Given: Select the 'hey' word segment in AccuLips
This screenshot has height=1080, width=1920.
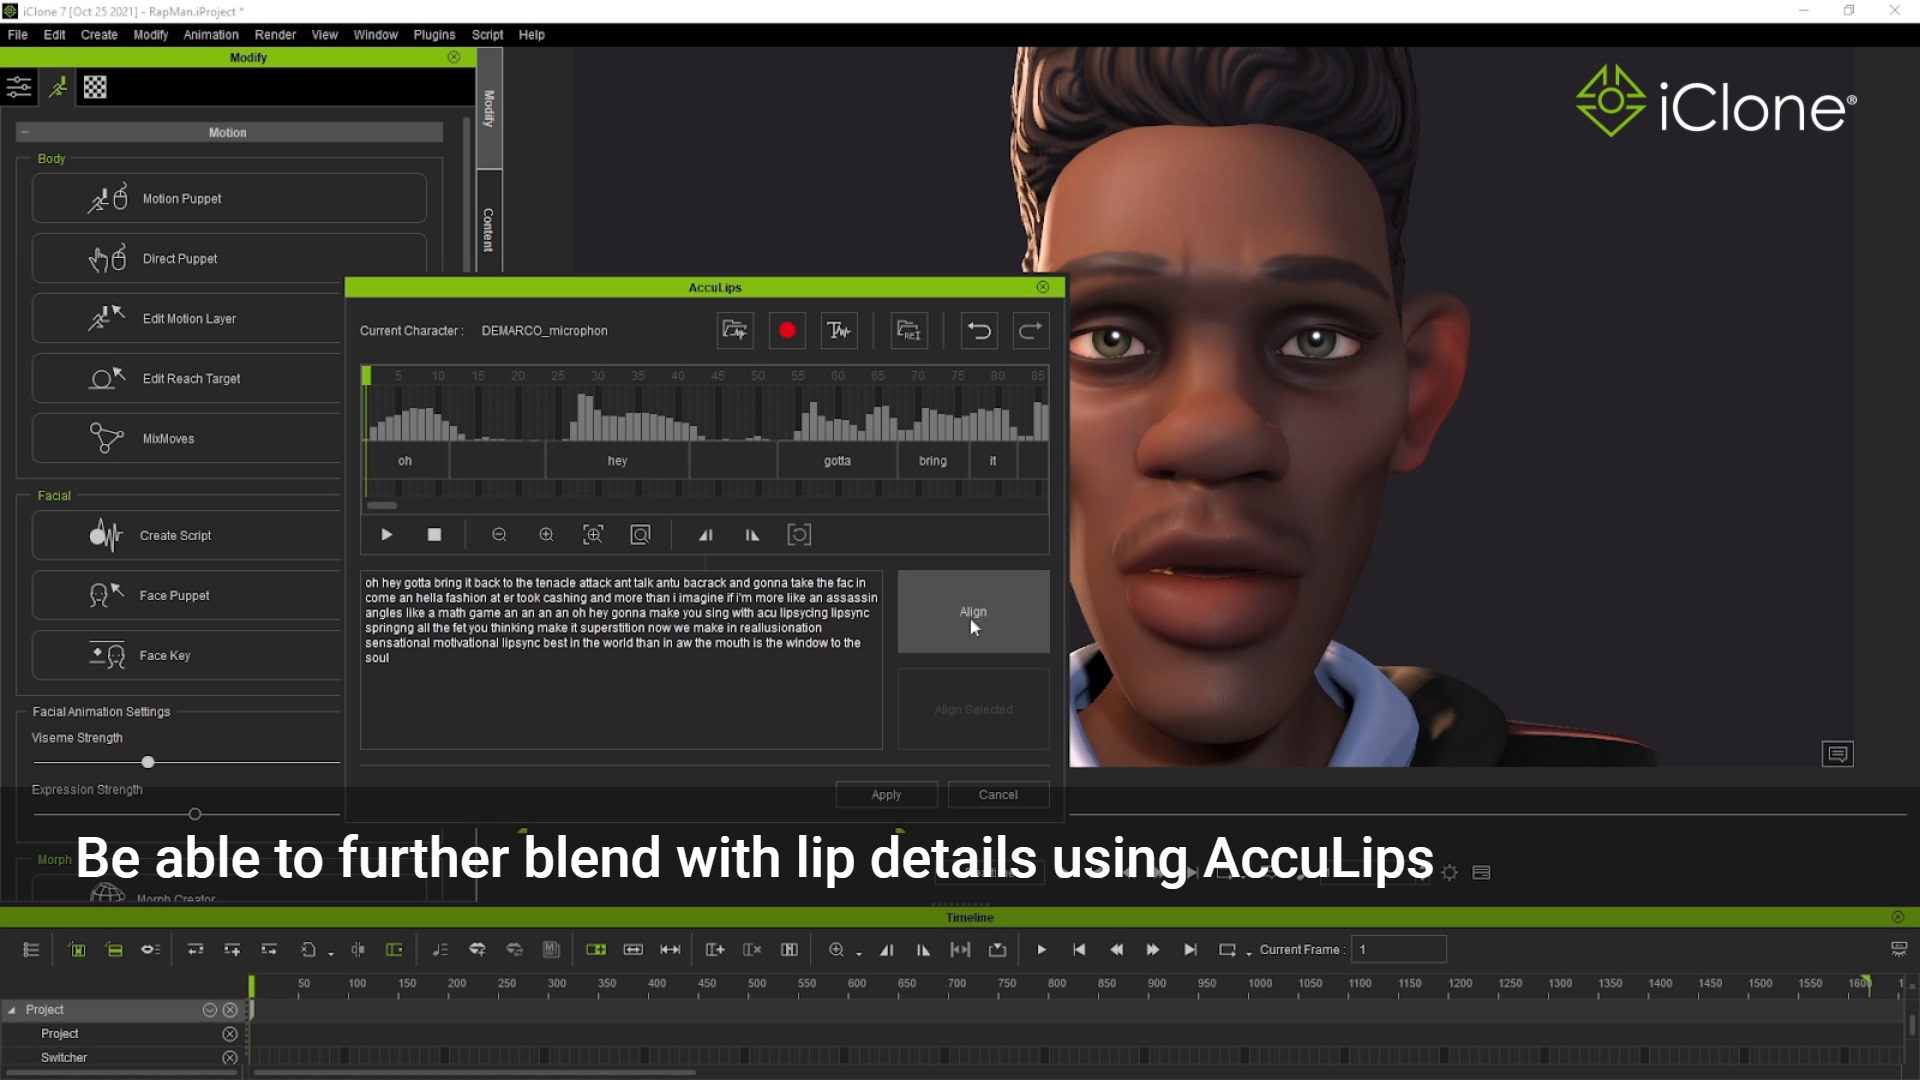Looking at the screenshot, I should coord(617,461).
